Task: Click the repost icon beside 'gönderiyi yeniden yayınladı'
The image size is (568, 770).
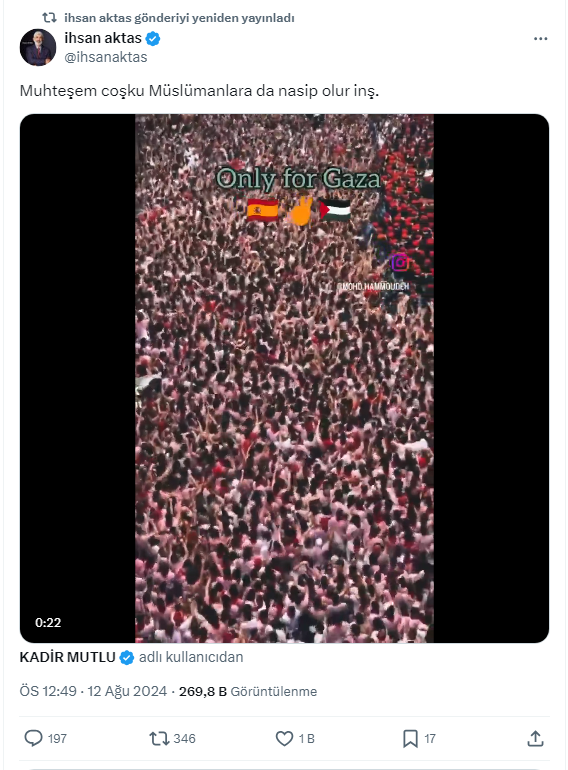Action: coord(50,18)
